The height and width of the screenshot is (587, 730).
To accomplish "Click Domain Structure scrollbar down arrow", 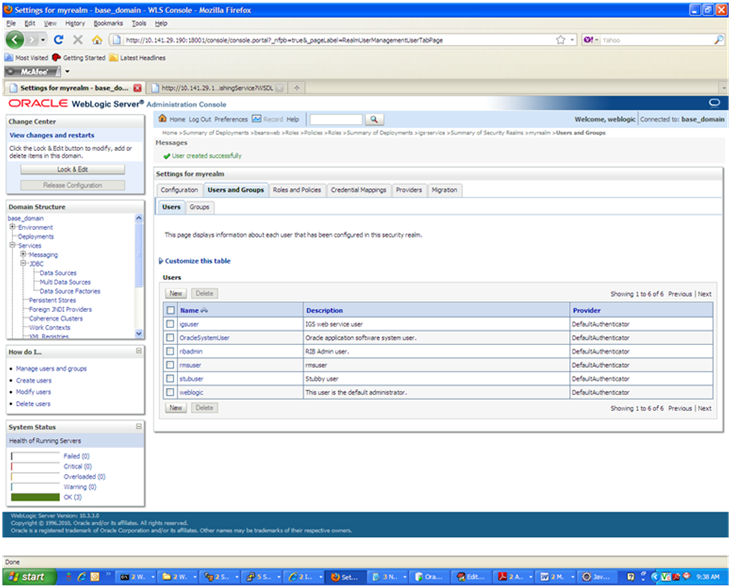I will coord(139,333).
